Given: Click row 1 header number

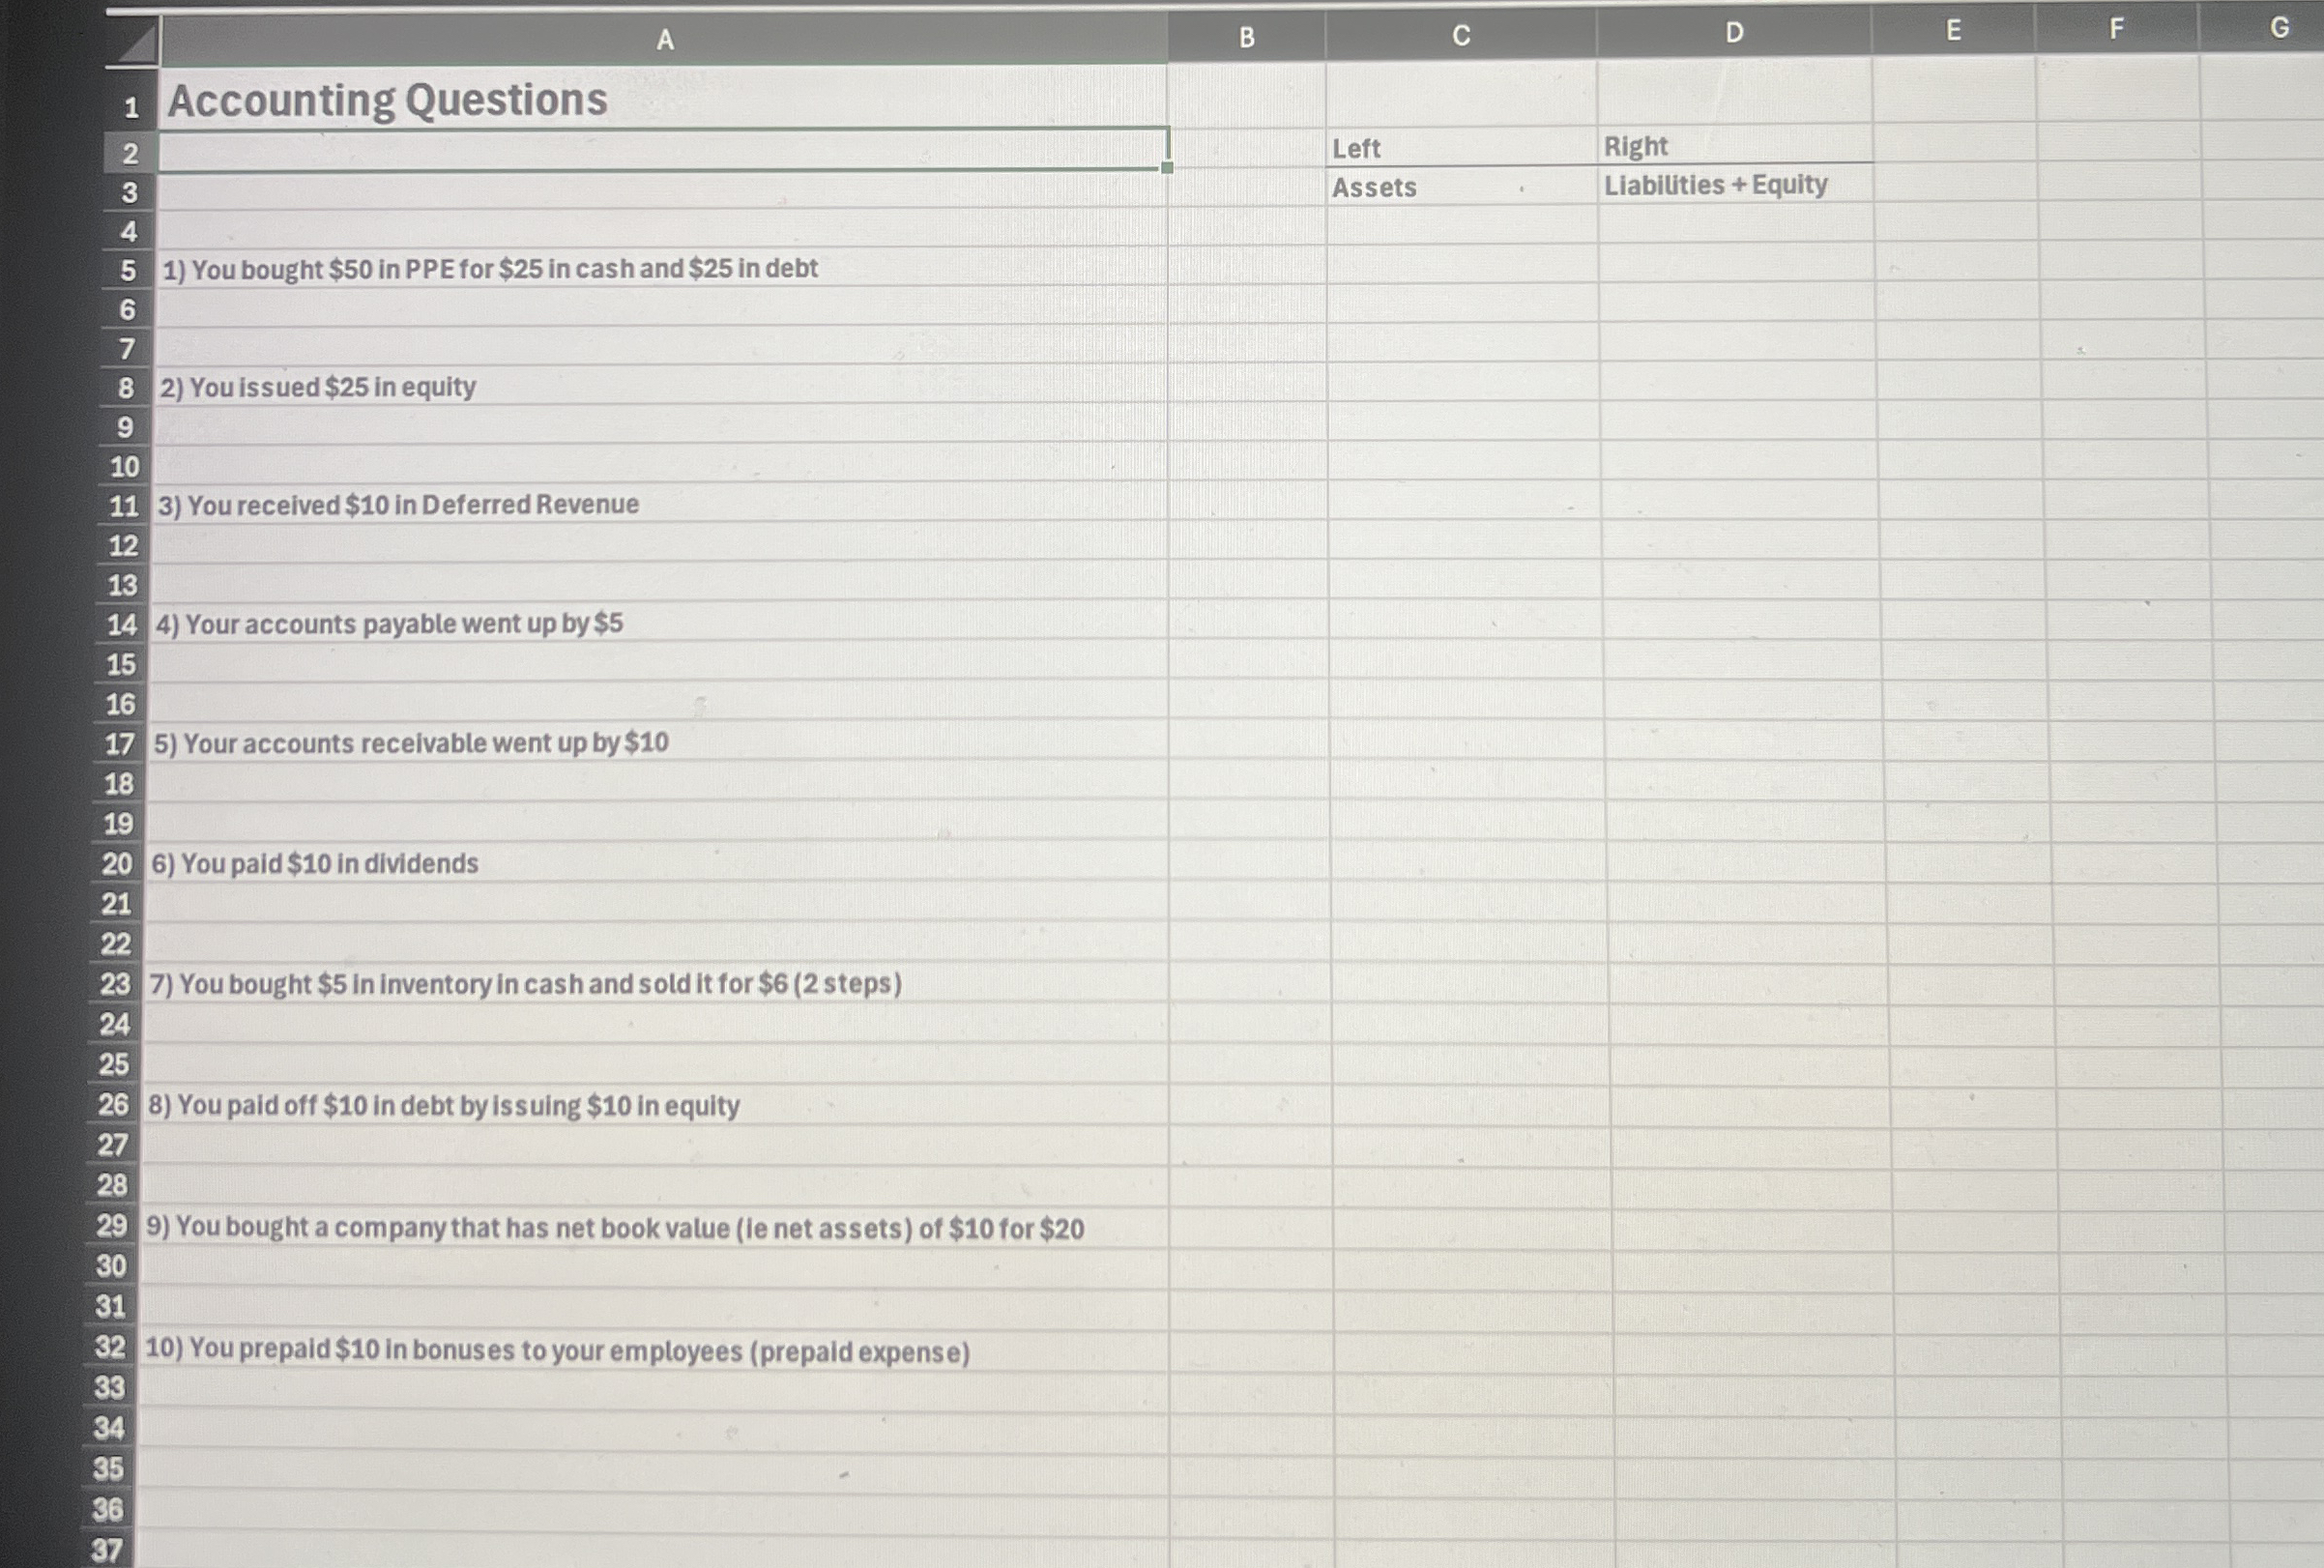Looking at the screenshot, I should [131, 107].
